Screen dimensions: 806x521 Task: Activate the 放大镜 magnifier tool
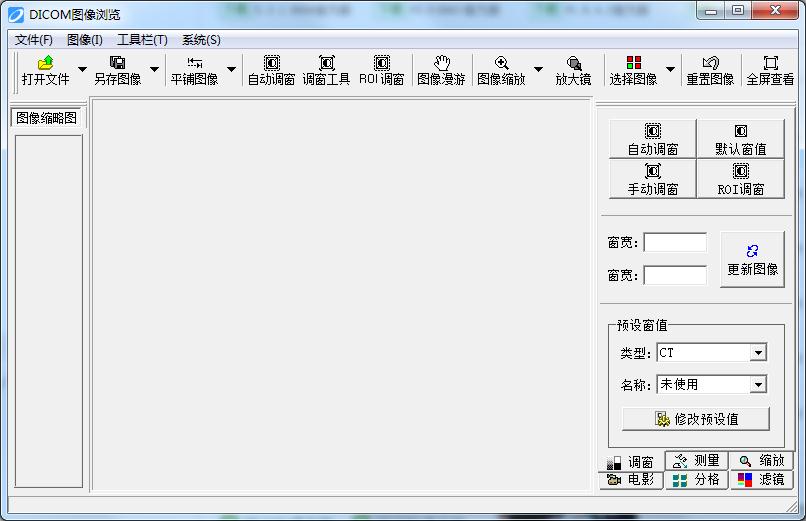point(574,70)
